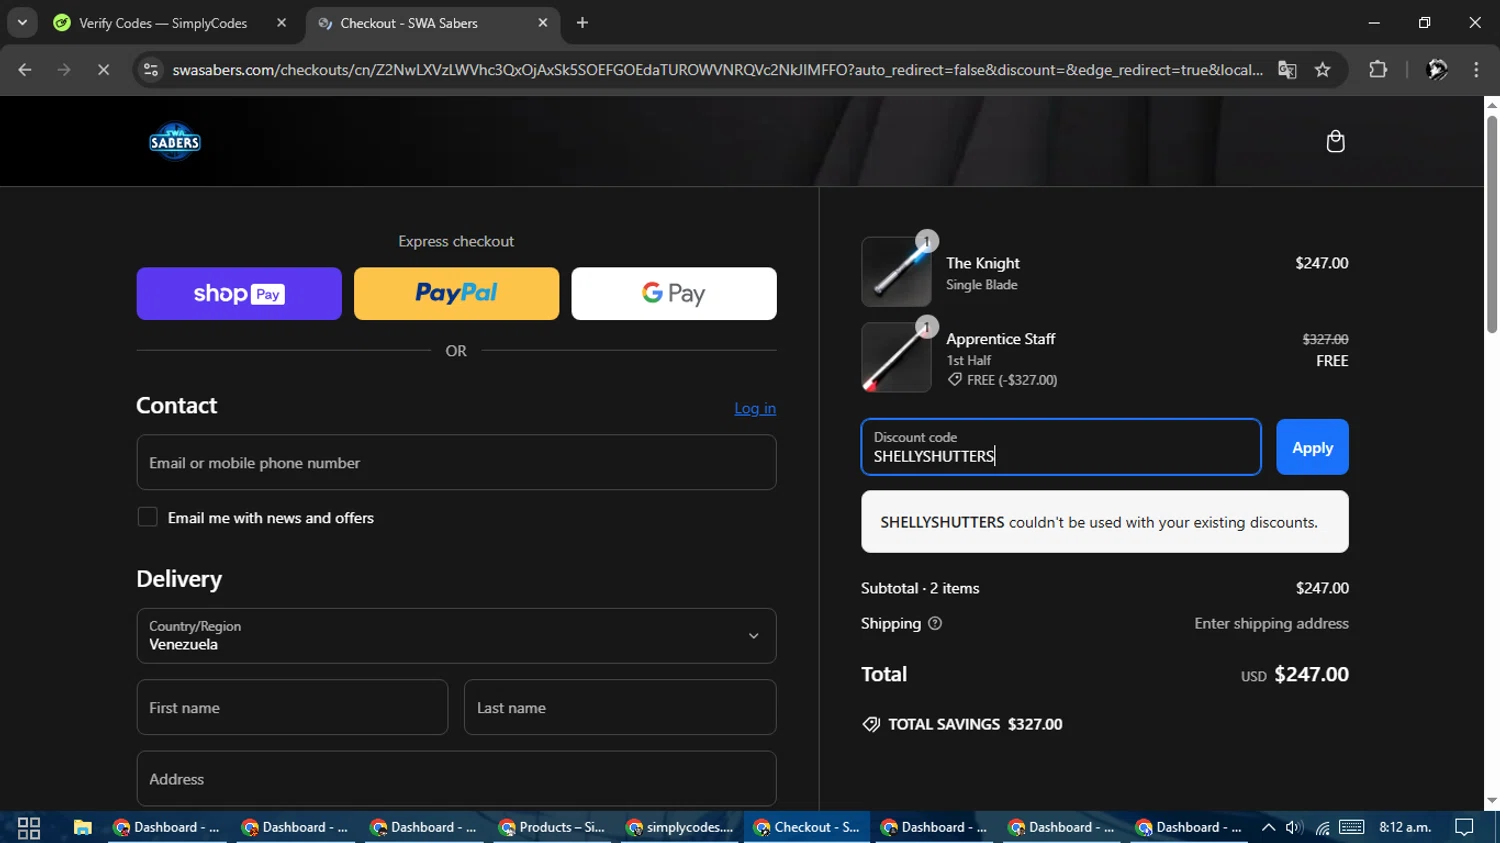This screenshot has width=1500, height=843.
Task: Toggle Email me with news and offers
Action: pos(147,517)
